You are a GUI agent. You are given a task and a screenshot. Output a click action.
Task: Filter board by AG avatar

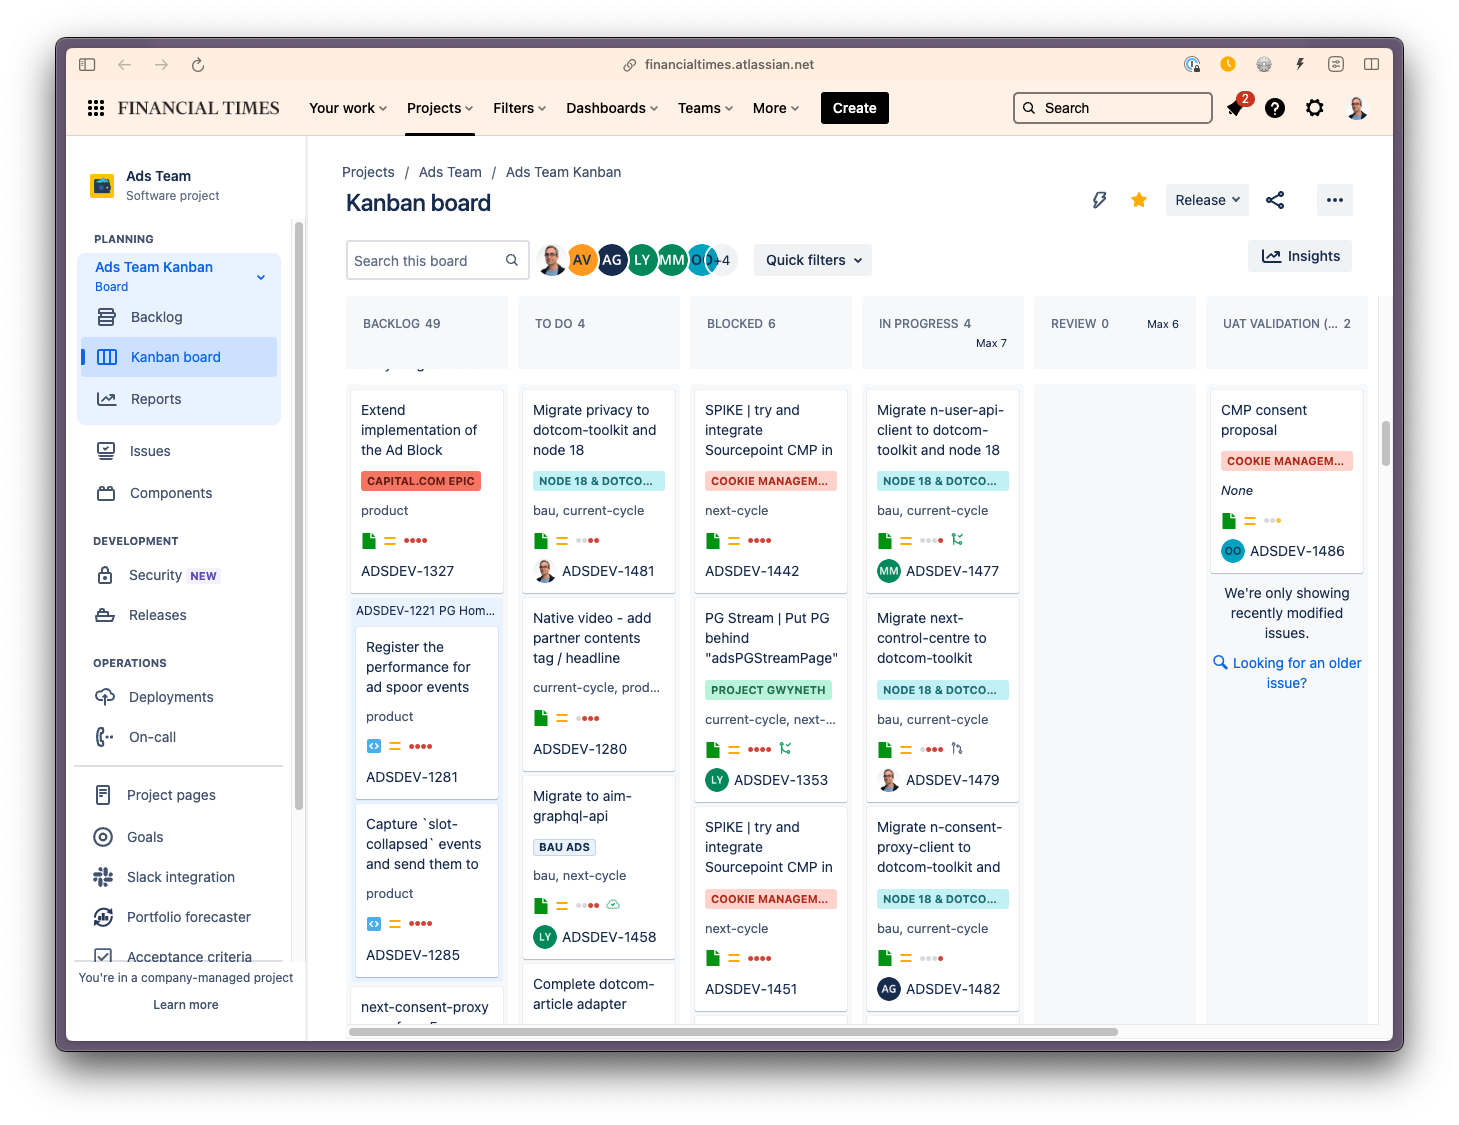coord(612,260)
